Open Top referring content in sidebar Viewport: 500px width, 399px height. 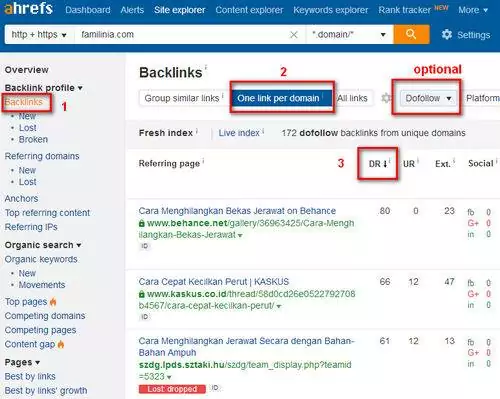click(x=47, y=213)
